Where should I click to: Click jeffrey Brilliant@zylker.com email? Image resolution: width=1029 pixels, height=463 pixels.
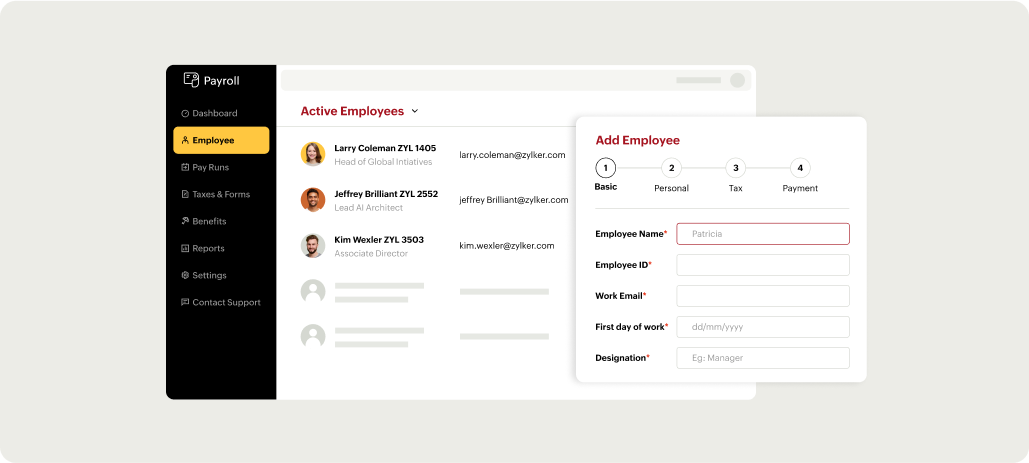(514, 200)
